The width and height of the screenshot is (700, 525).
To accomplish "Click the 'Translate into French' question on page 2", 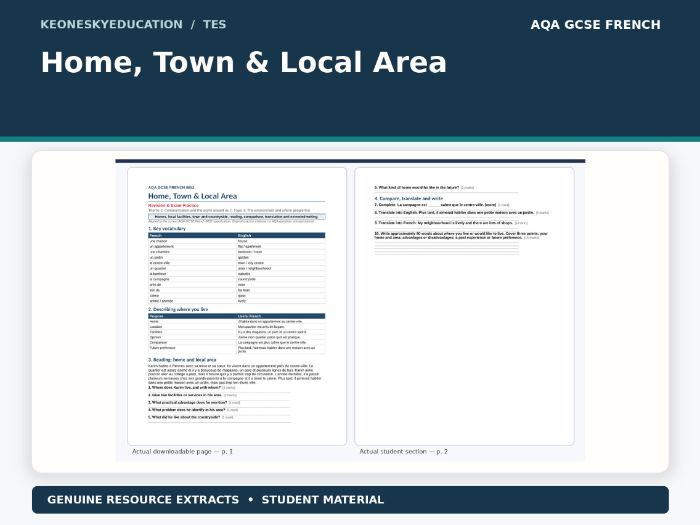I will click(x=451, y=222).
